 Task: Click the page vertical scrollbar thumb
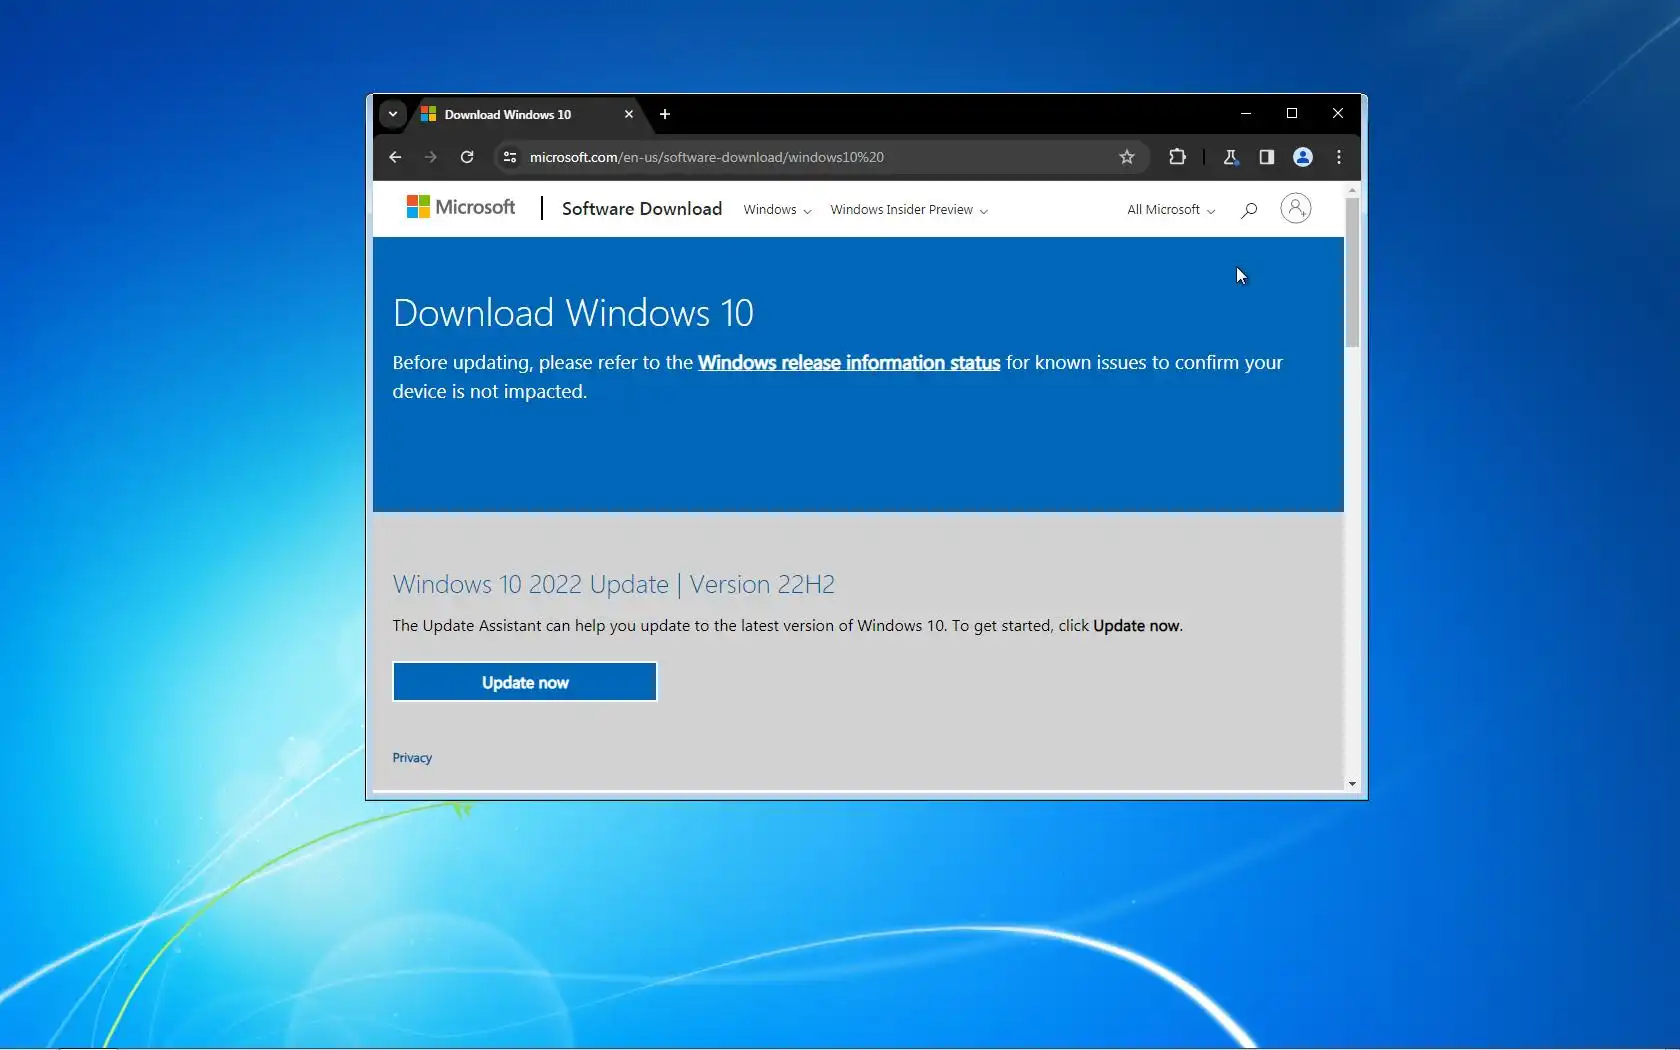[x=1352, y=272]
